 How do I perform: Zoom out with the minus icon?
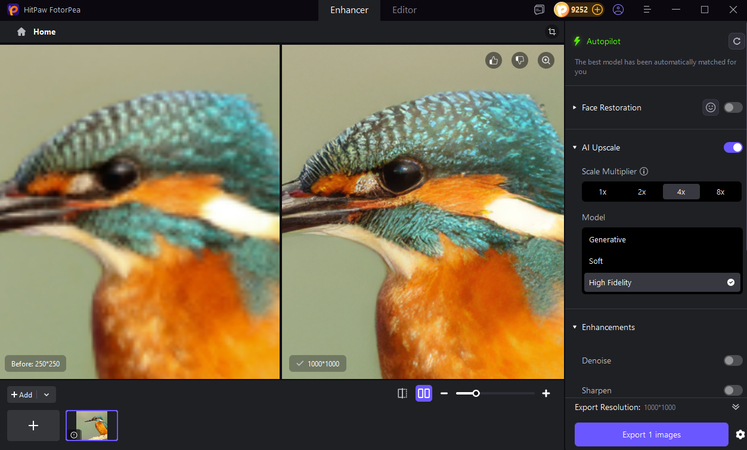444,393
